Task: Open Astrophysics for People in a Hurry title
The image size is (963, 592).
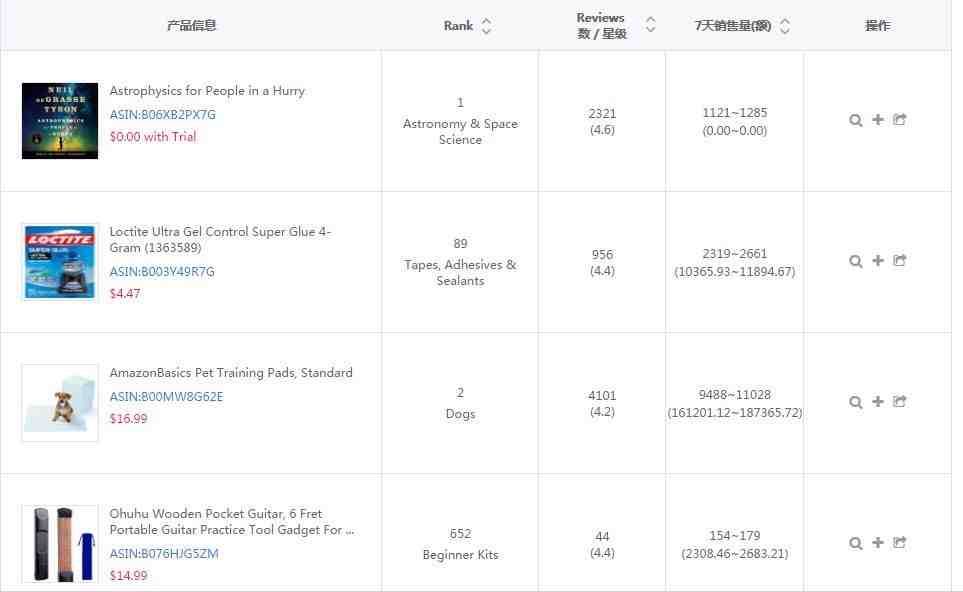Action: (207, 91)
